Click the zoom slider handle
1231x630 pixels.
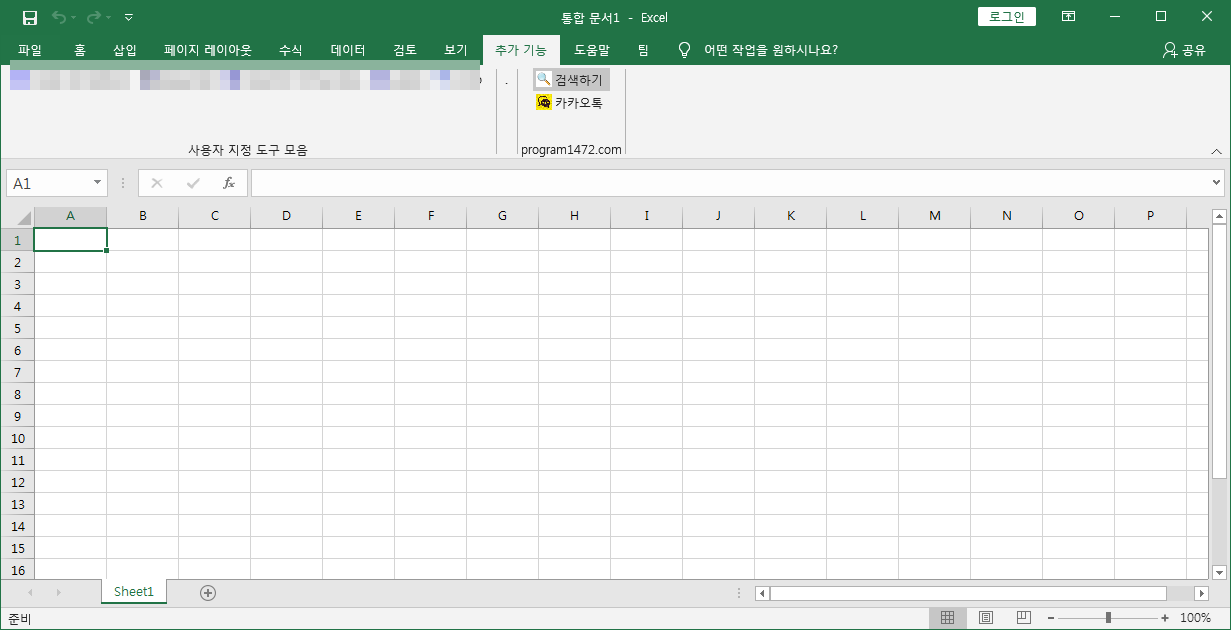click(1108, 618)
